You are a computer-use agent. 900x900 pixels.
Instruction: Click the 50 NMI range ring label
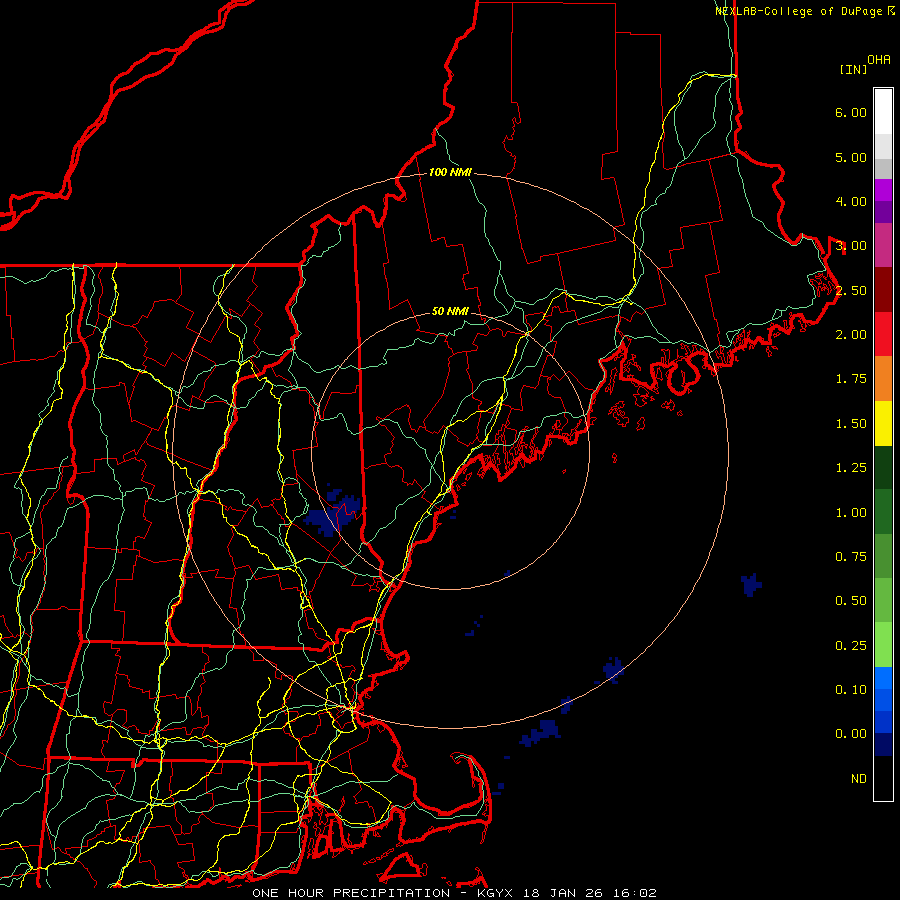[x=451, y=311]
